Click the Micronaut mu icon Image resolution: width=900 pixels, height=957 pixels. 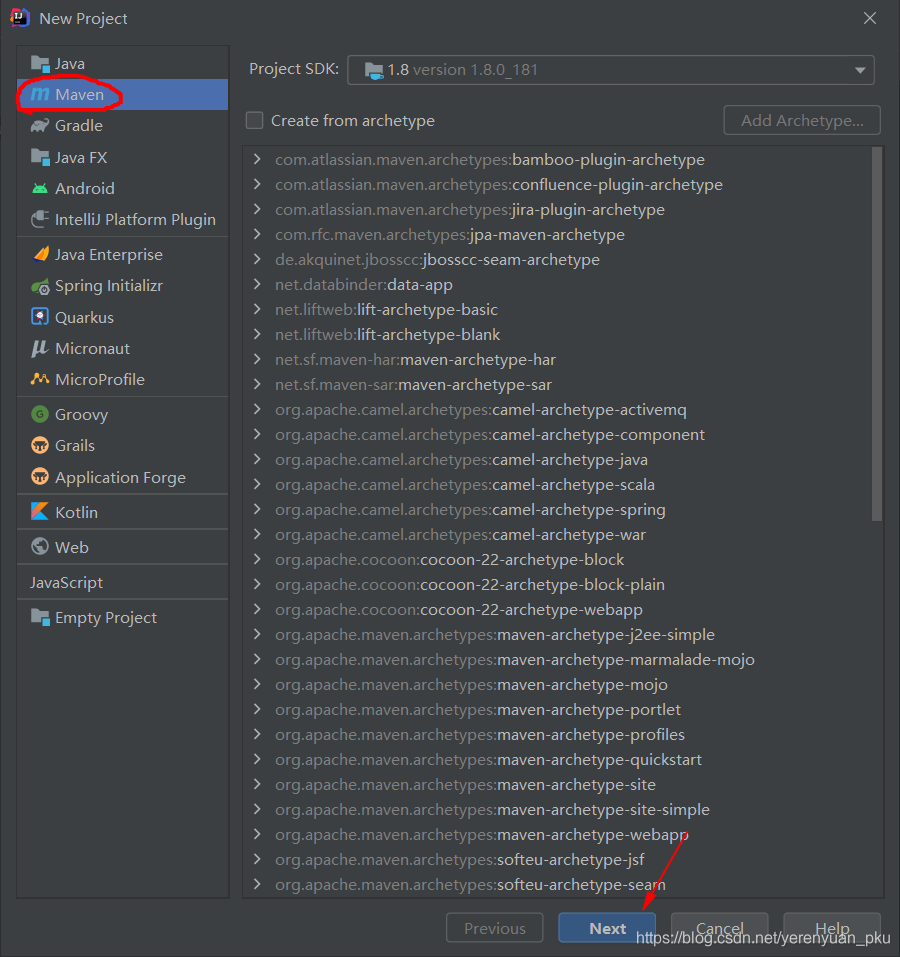[40, 348]
